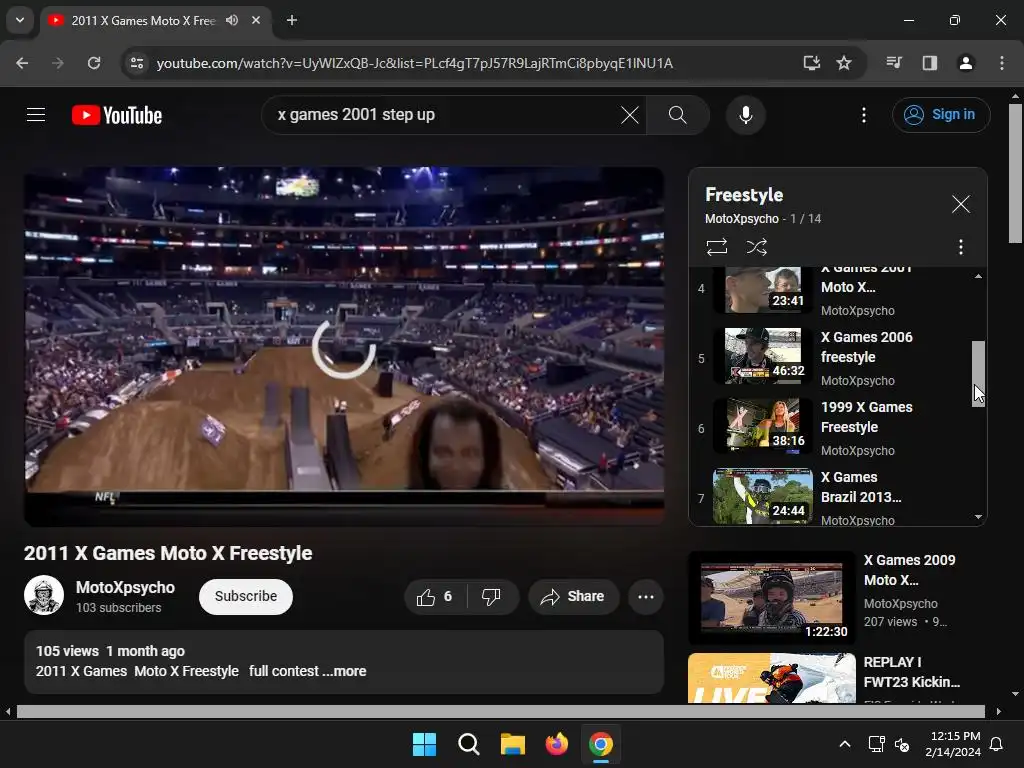Dislike the video with thumbs down
Screen dimensions: 1024x768
point(492,596)
